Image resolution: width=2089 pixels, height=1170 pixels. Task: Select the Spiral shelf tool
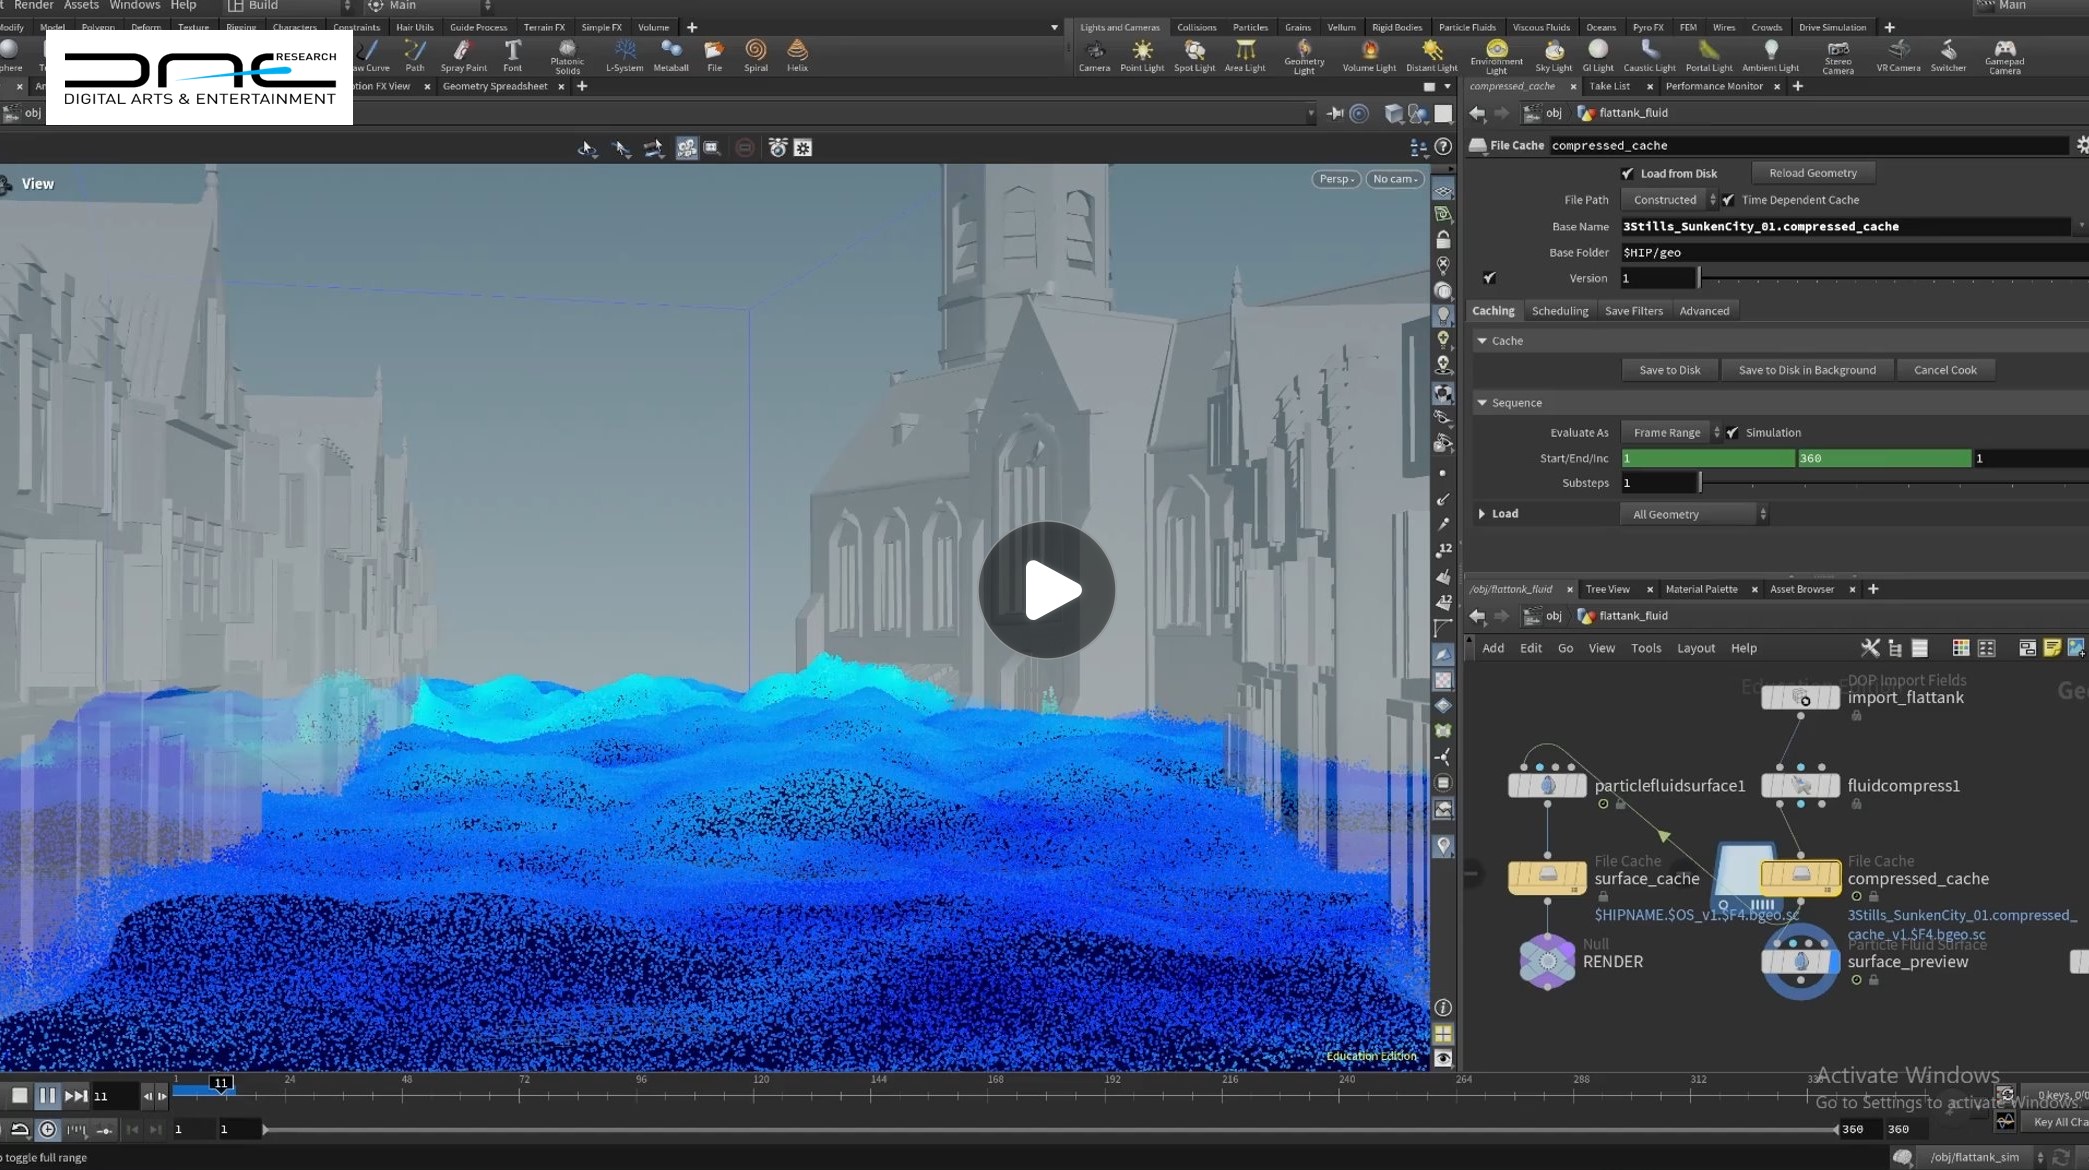(756, 56)
